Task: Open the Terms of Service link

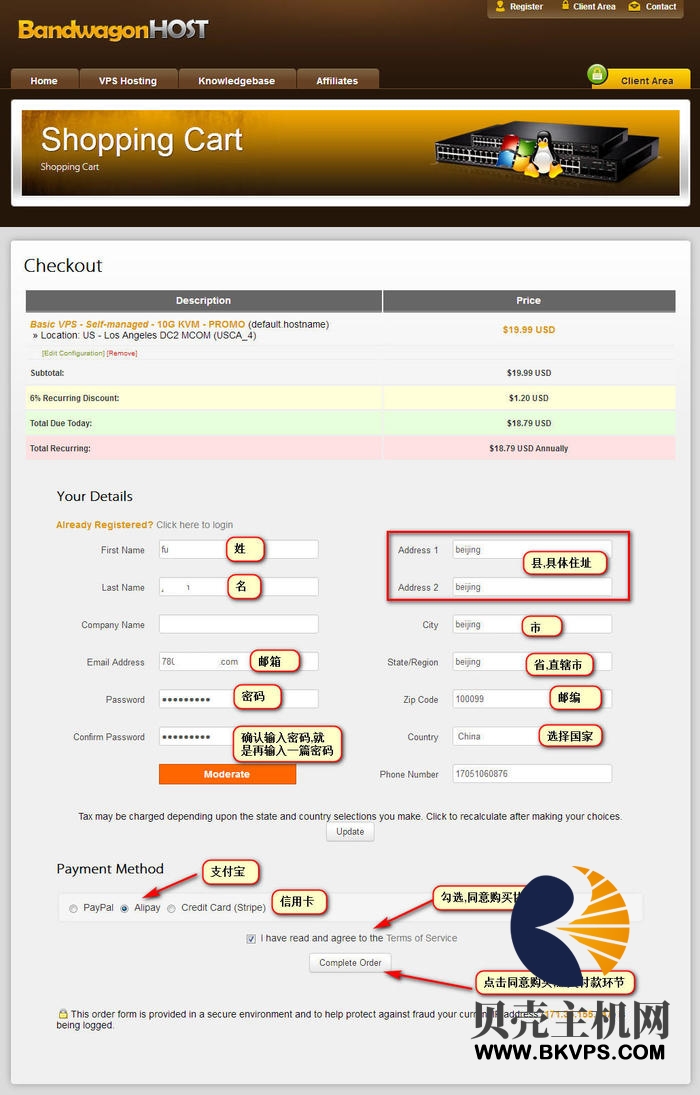Action: (421, 938)
